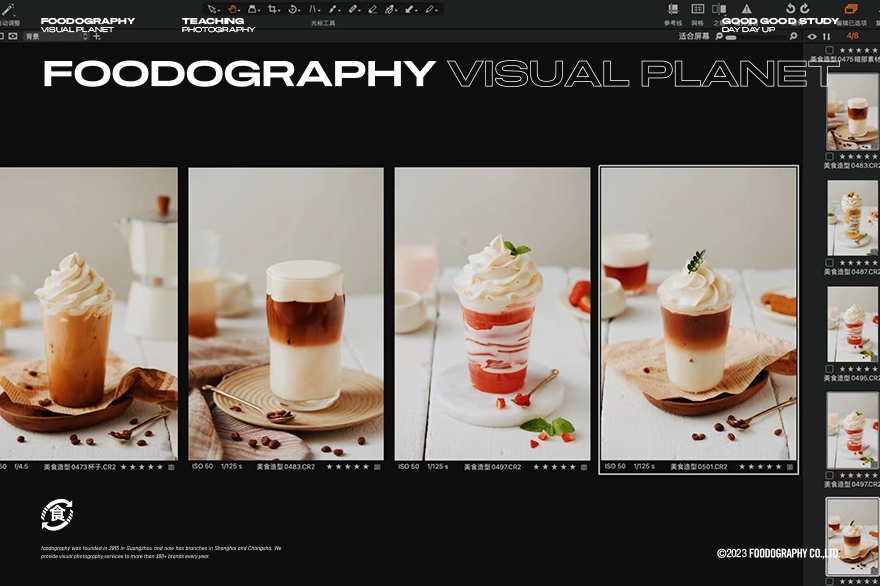Select the Crop tool

tap(272, 9)
